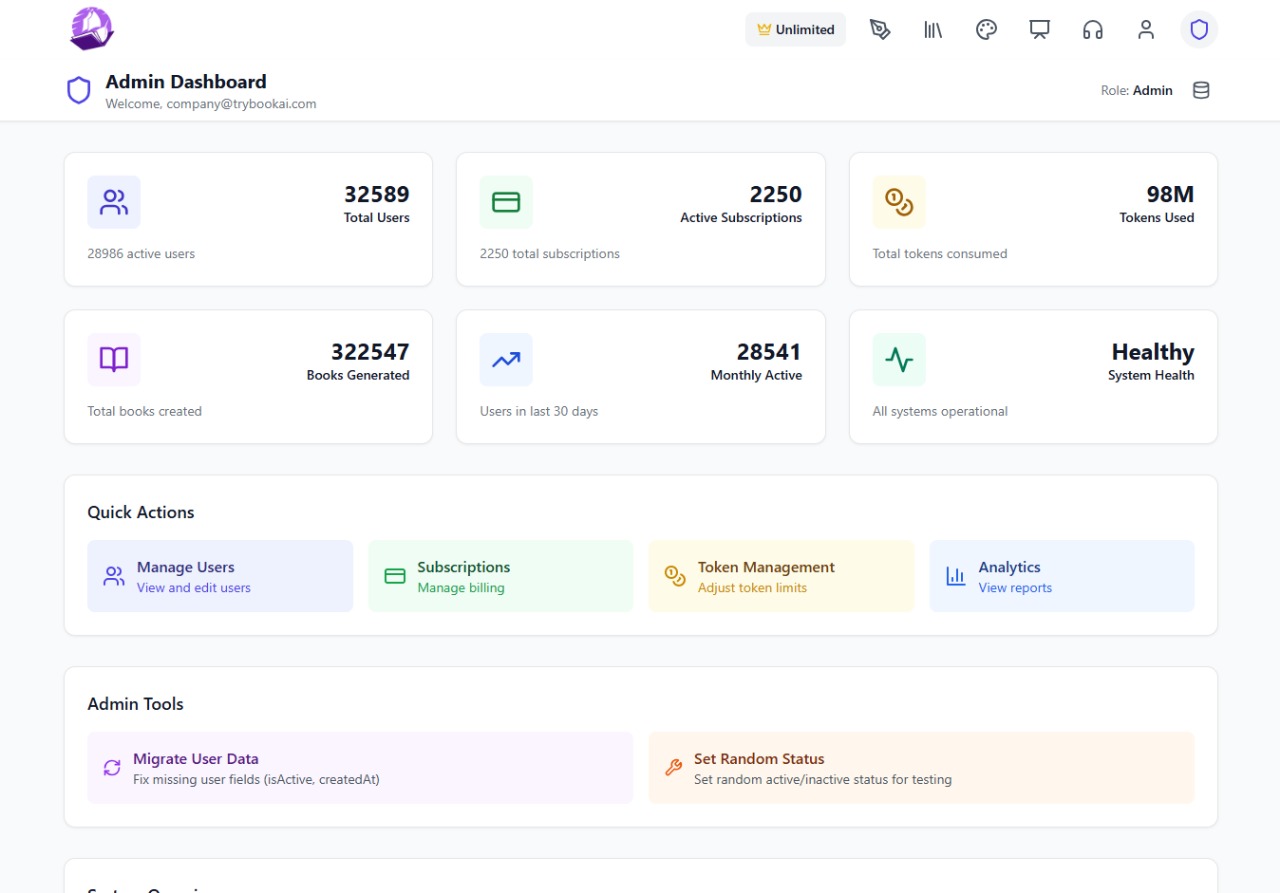Click the BookAI logo

point(92,29)
